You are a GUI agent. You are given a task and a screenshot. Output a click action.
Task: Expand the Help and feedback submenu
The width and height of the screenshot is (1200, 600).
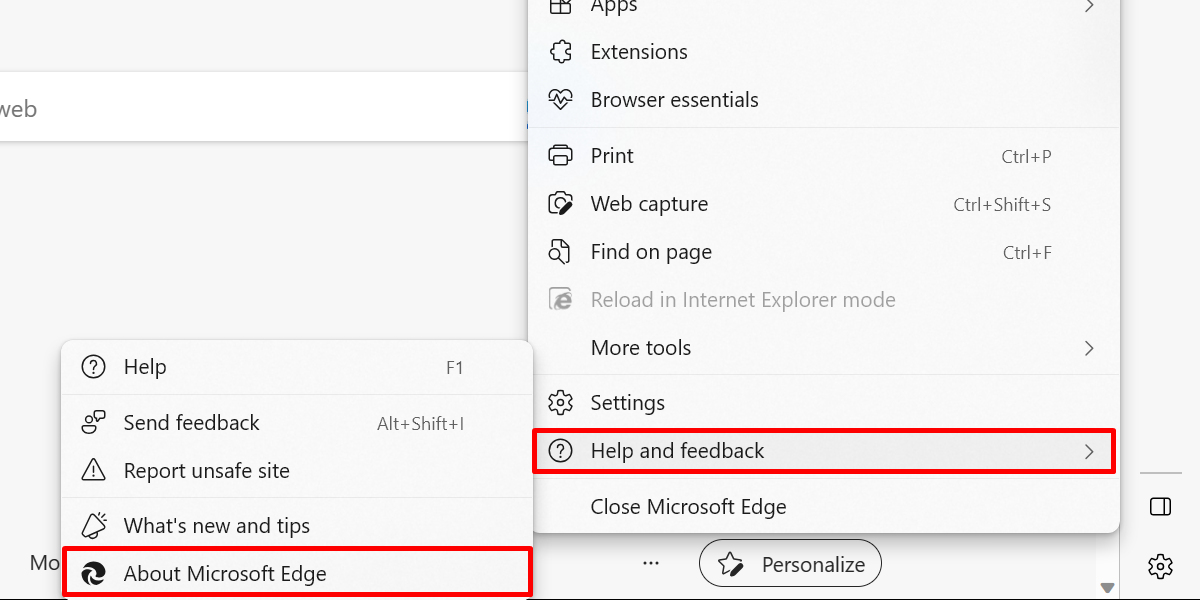1089,451
